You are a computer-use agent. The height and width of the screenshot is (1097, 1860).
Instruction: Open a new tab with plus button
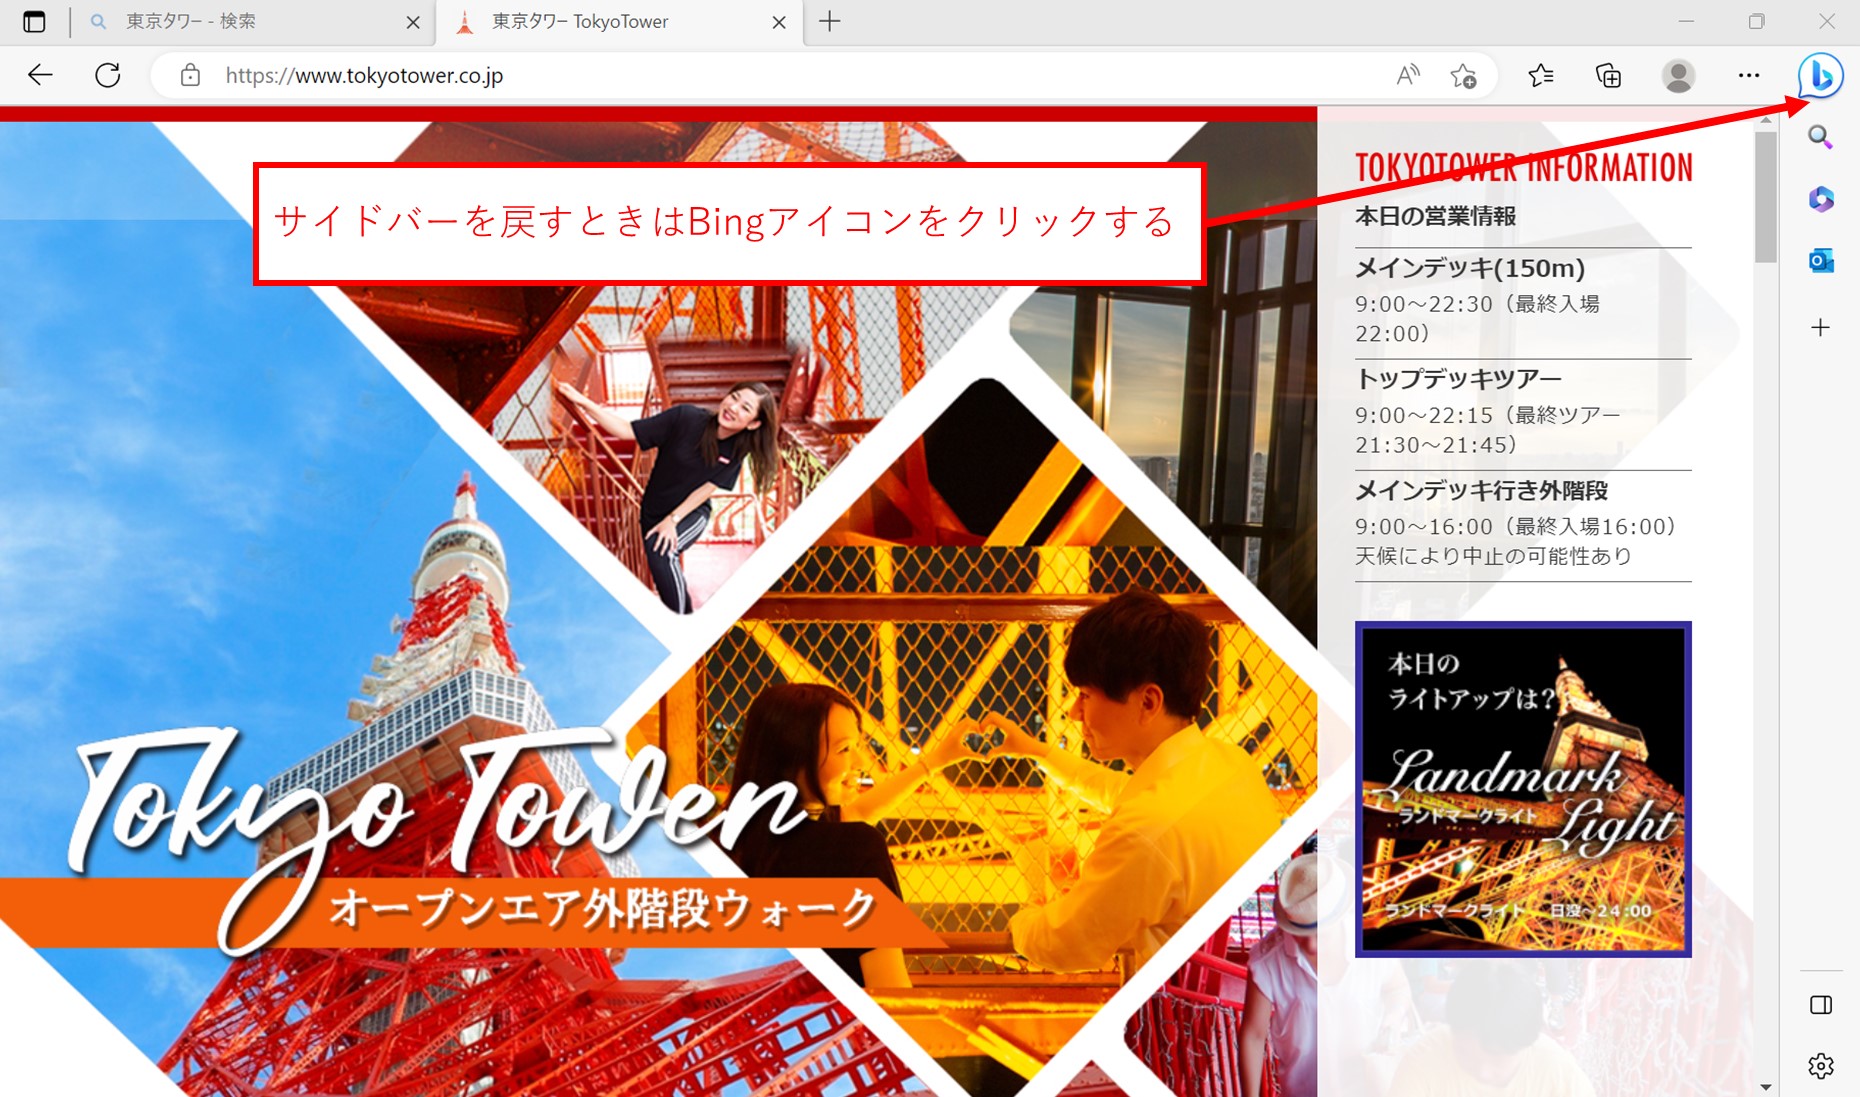click(830, 21)
